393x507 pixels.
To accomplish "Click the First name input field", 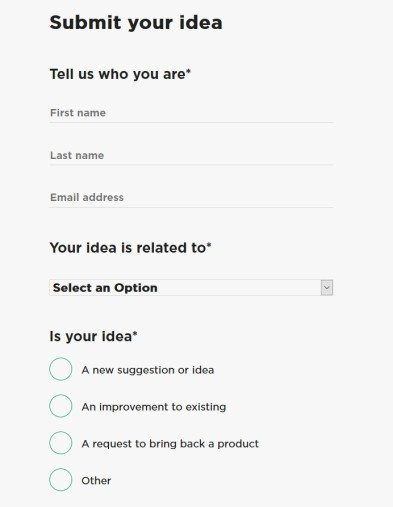I will coord(191,113).
